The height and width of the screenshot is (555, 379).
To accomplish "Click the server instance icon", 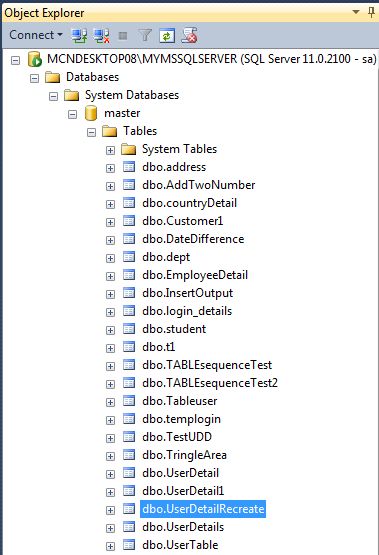I will [x=35, y=59].
